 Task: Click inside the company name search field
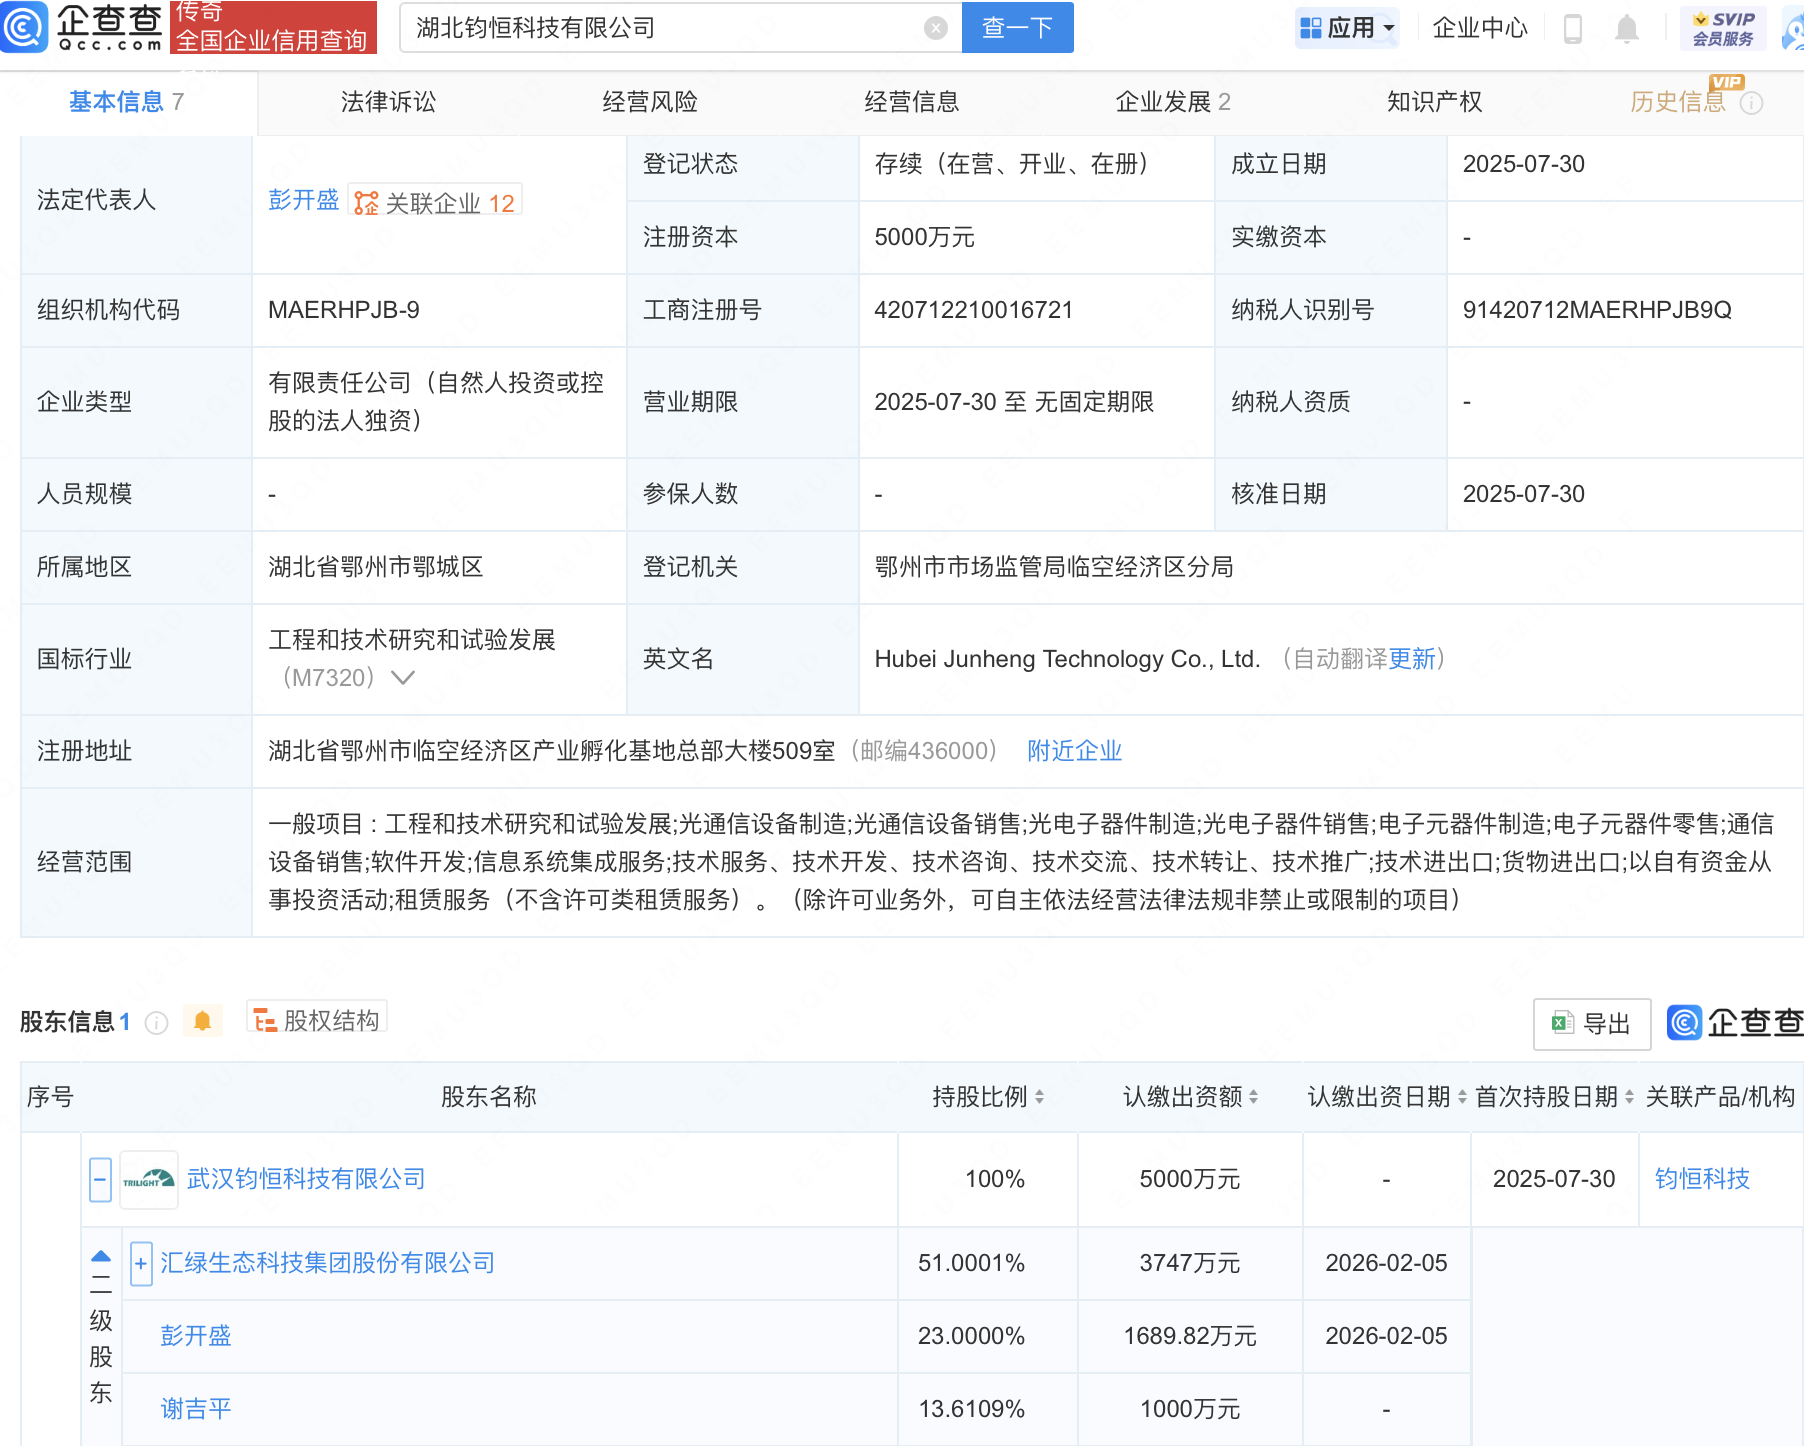coord(650,27)
